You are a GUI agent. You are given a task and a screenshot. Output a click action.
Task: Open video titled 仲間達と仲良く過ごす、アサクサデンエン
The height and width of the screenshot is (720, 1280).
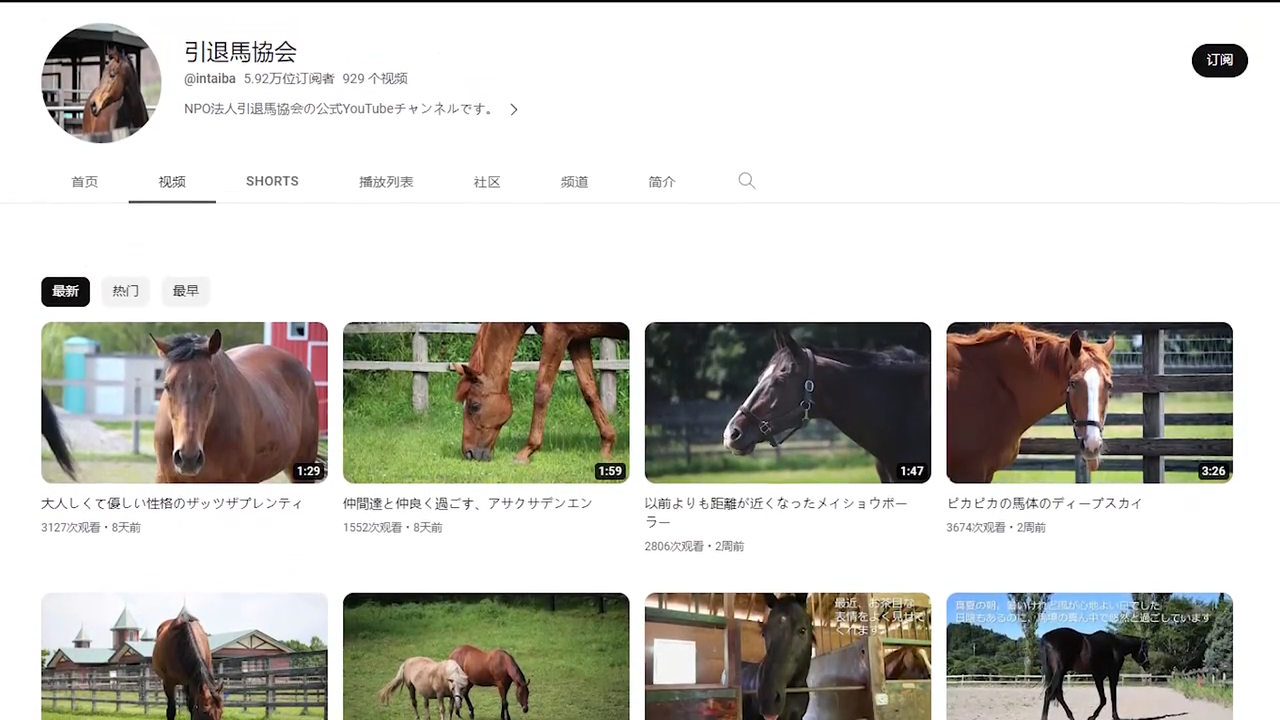468,503
